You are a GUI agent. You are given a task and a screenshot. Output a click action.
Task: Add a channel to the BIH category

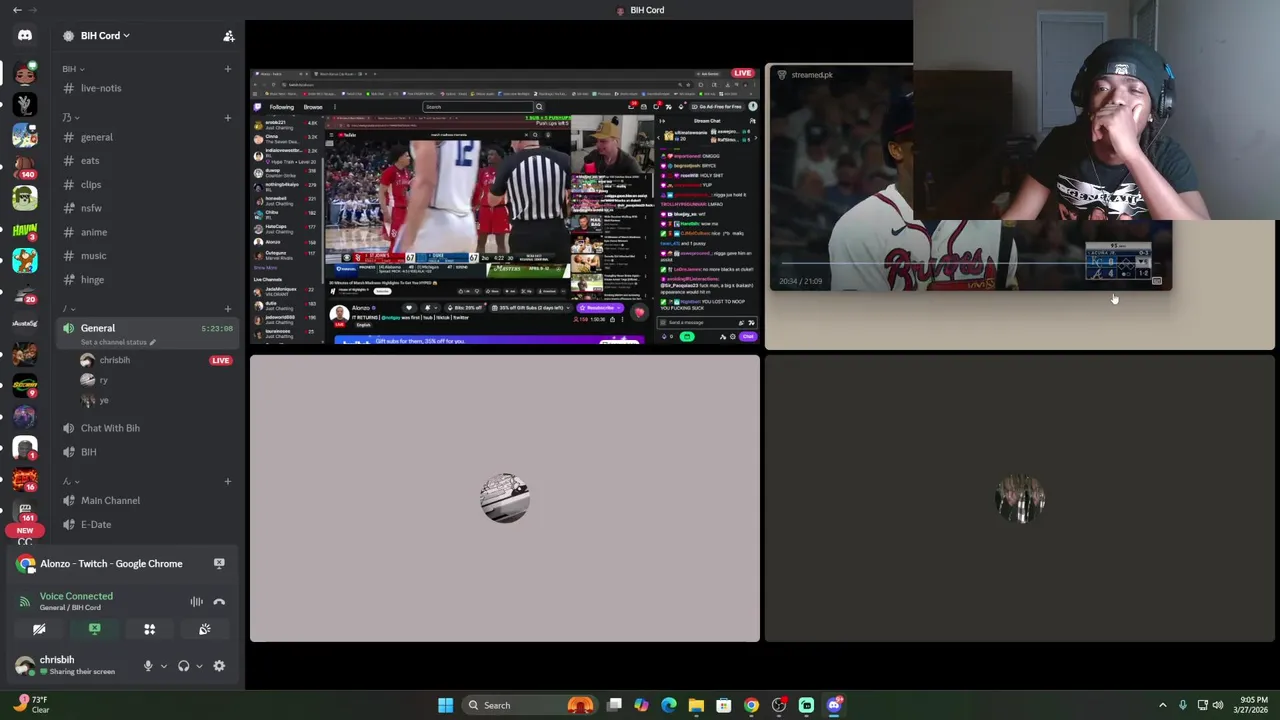[227, 69]
